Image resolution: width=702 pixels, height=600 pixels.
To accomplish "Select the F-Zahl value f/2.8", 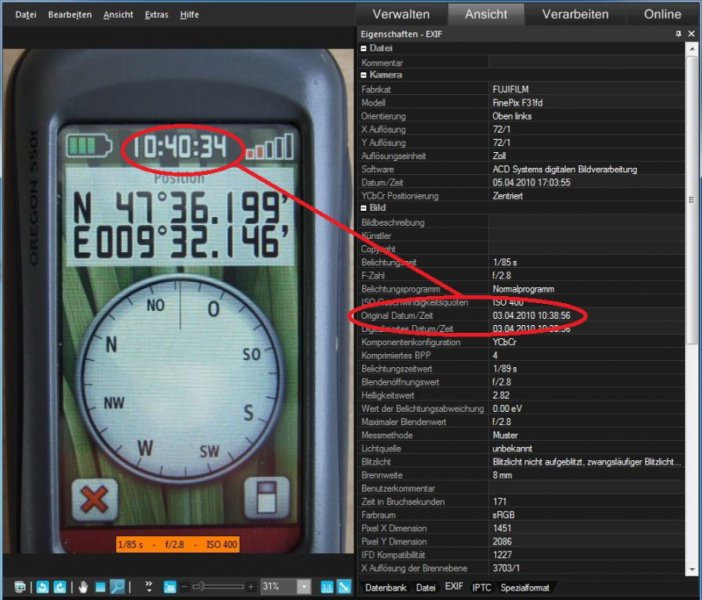I will tap(501, 276).
